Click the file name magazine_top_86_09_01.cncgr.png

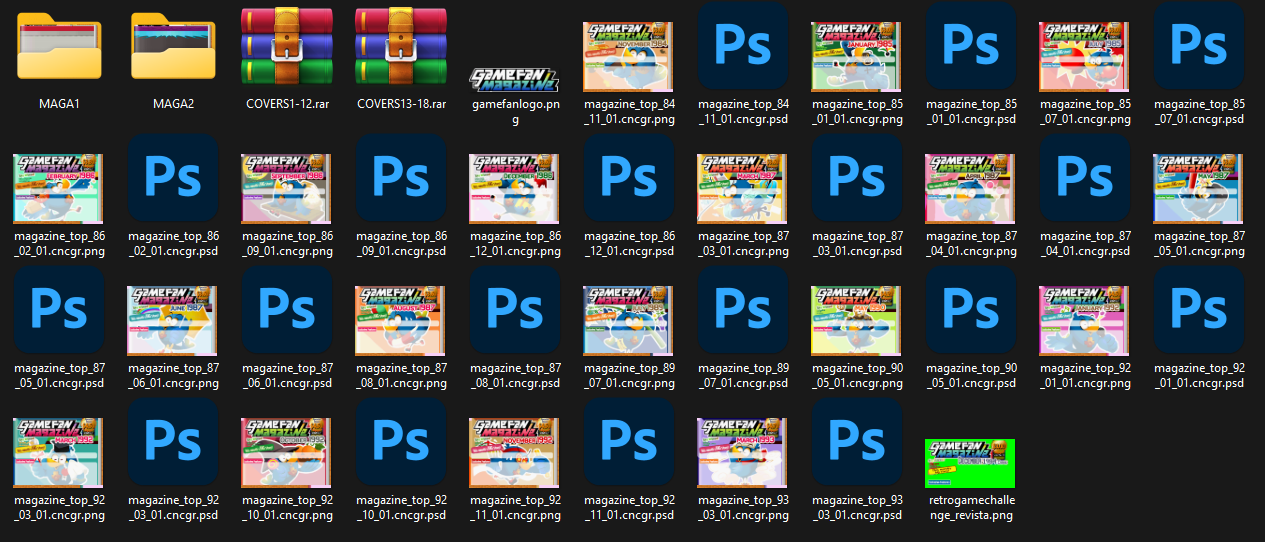287,243
